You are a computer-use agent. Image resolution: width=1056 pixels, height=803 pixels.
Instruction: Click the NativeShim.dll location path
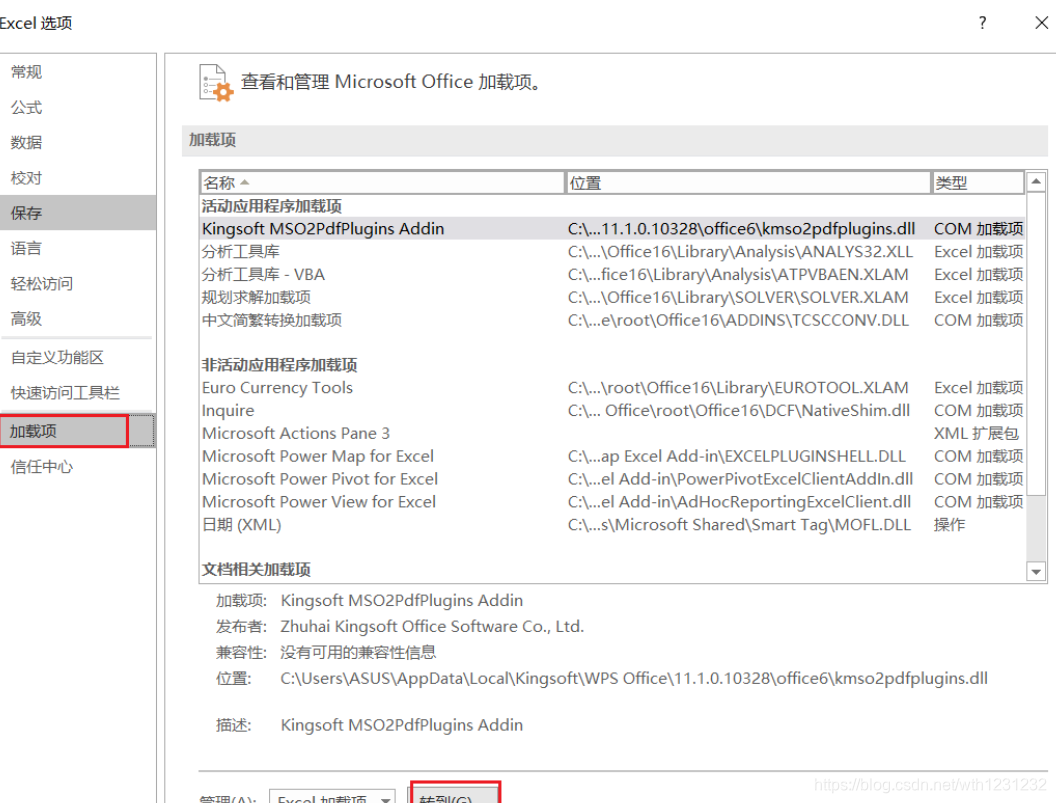739,411
